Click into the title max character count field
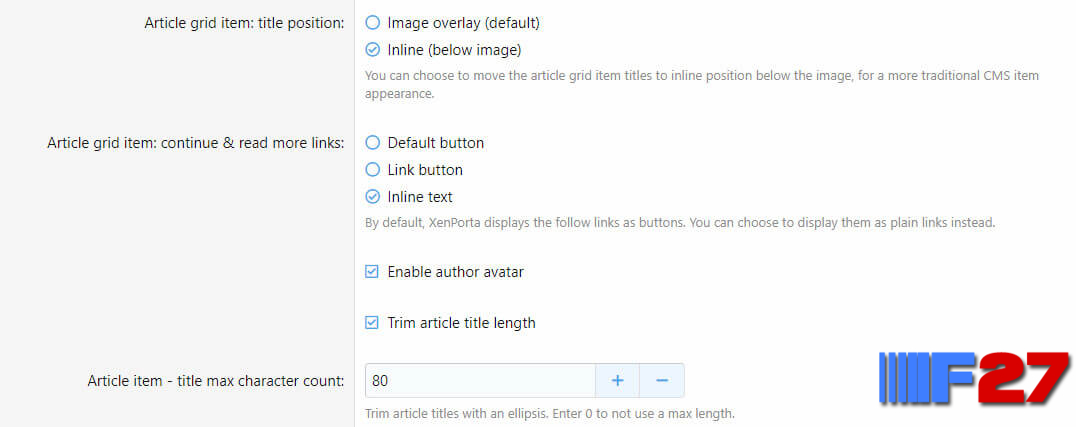 pyautogui.click(x=480, y=380)
